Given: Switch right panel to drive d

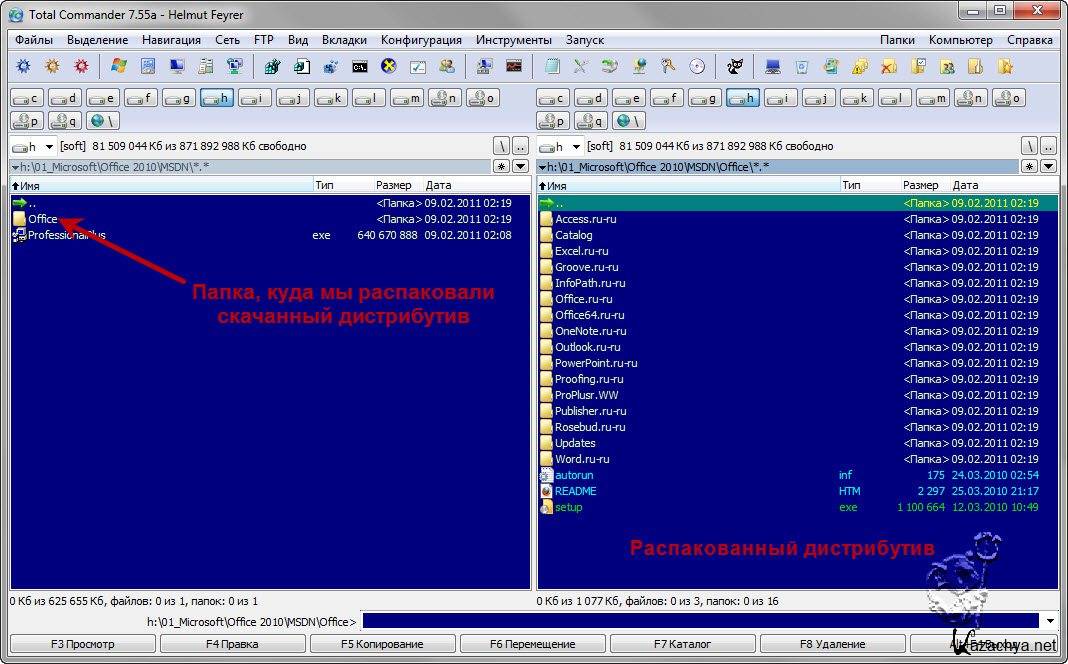Looking at the screenshot, I should (x=591, y=98).
